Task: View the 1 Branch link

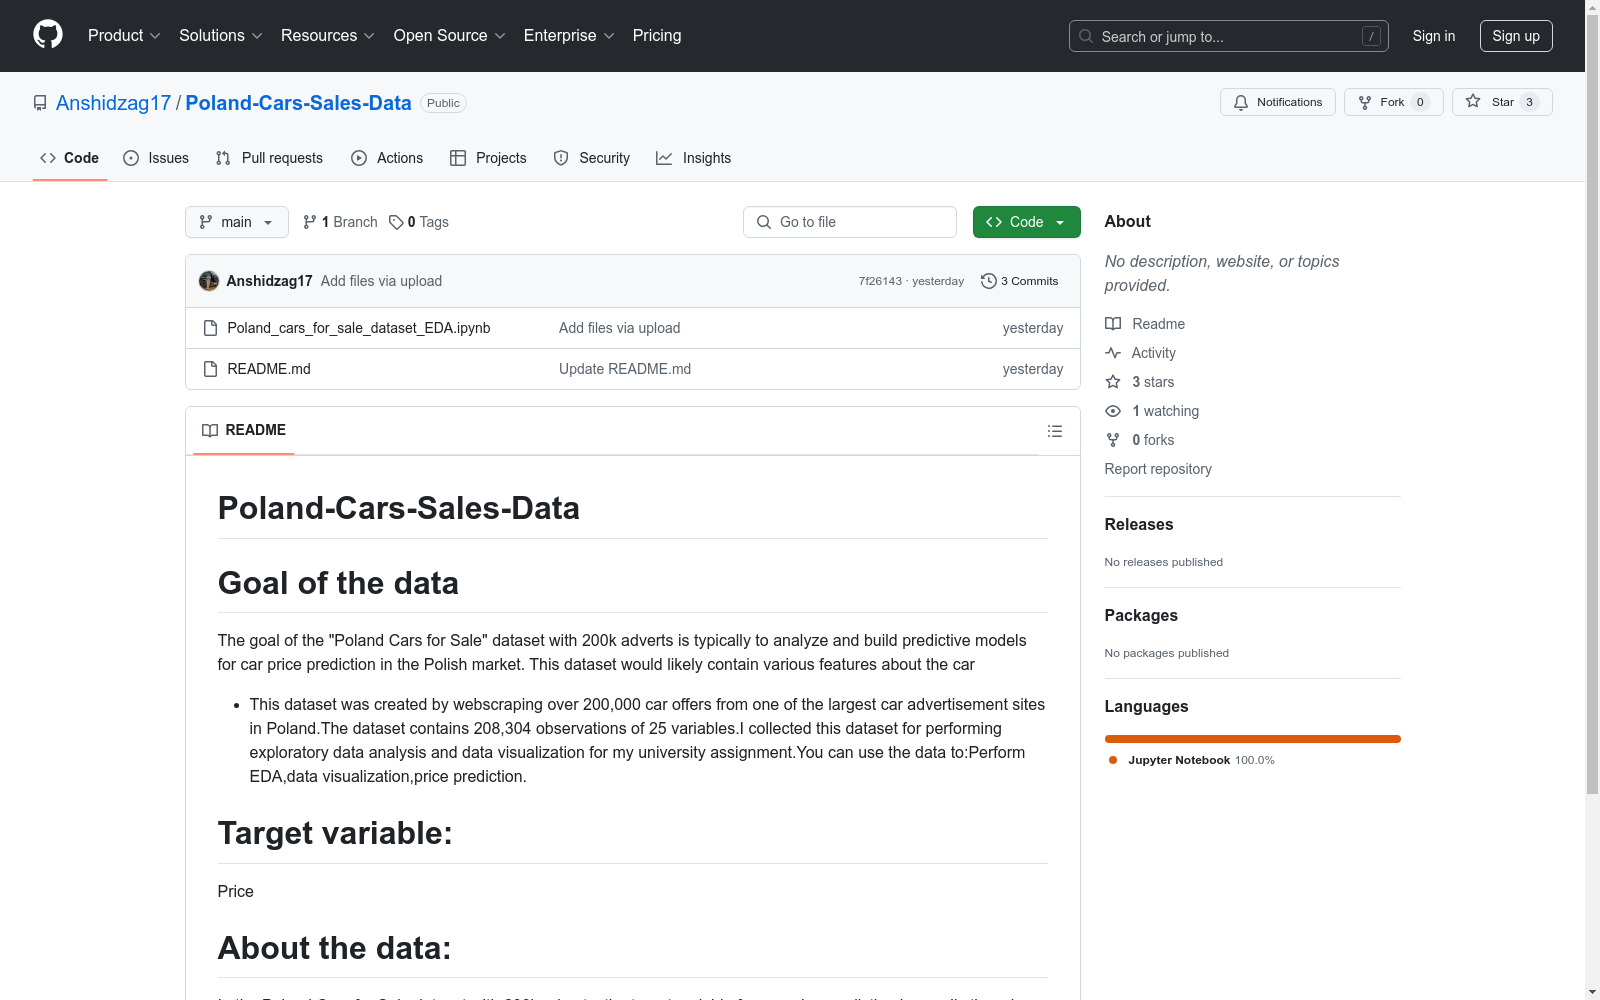Action: [x=340, y=222]
